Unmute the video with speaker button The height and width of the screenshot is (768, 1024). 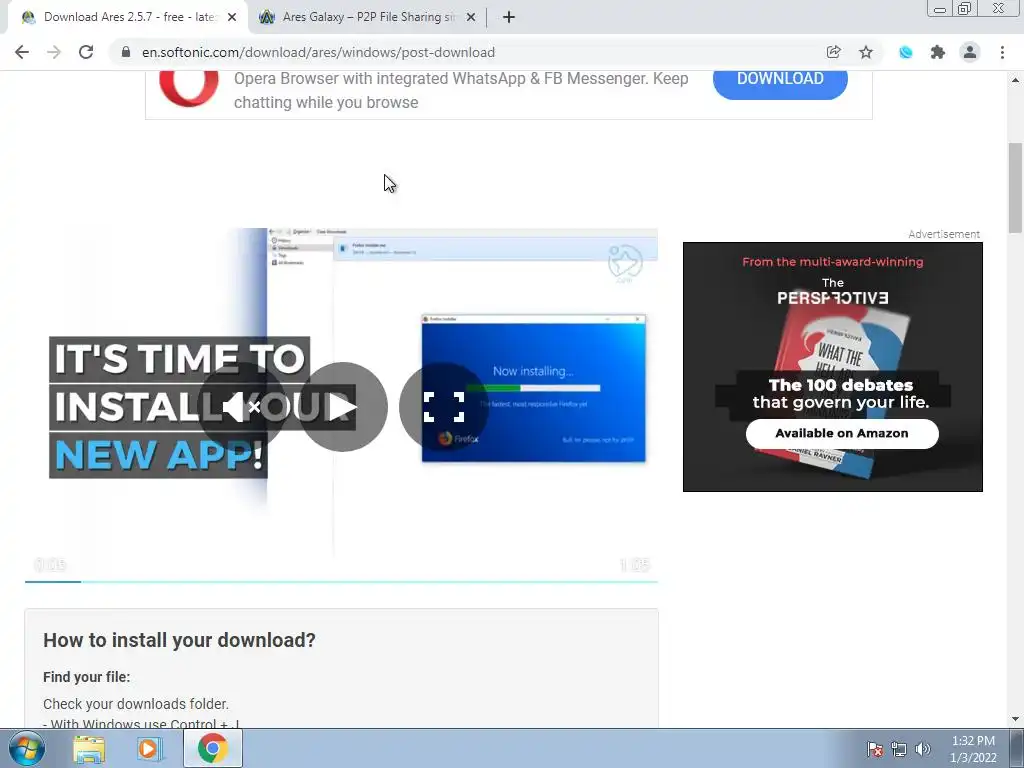tap(242, 407)
